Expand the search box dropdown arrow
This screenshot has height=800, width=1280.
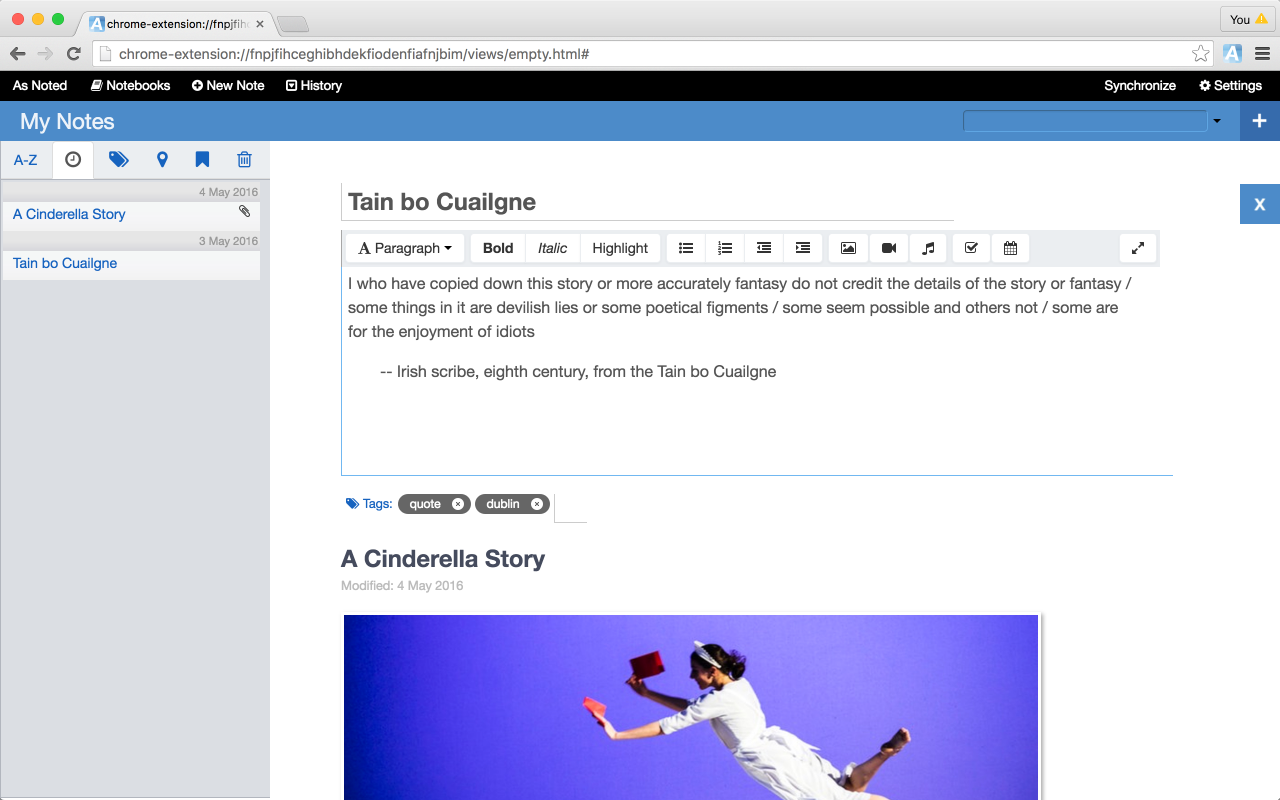pyautogui.click(x=1217, y=121)
